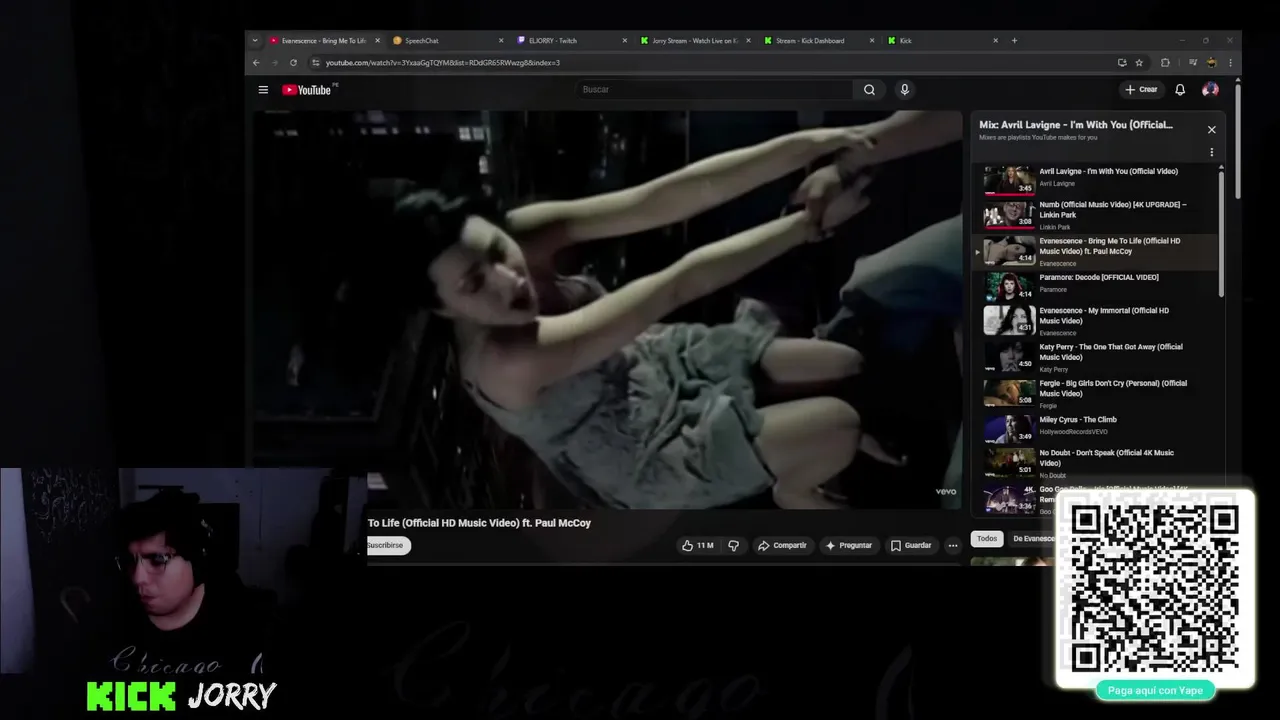Click the vevo watermark on the video
Image resolution: width=1280 pixels, height=720 pixels.
pyautogui.click(x=946, y=491)
